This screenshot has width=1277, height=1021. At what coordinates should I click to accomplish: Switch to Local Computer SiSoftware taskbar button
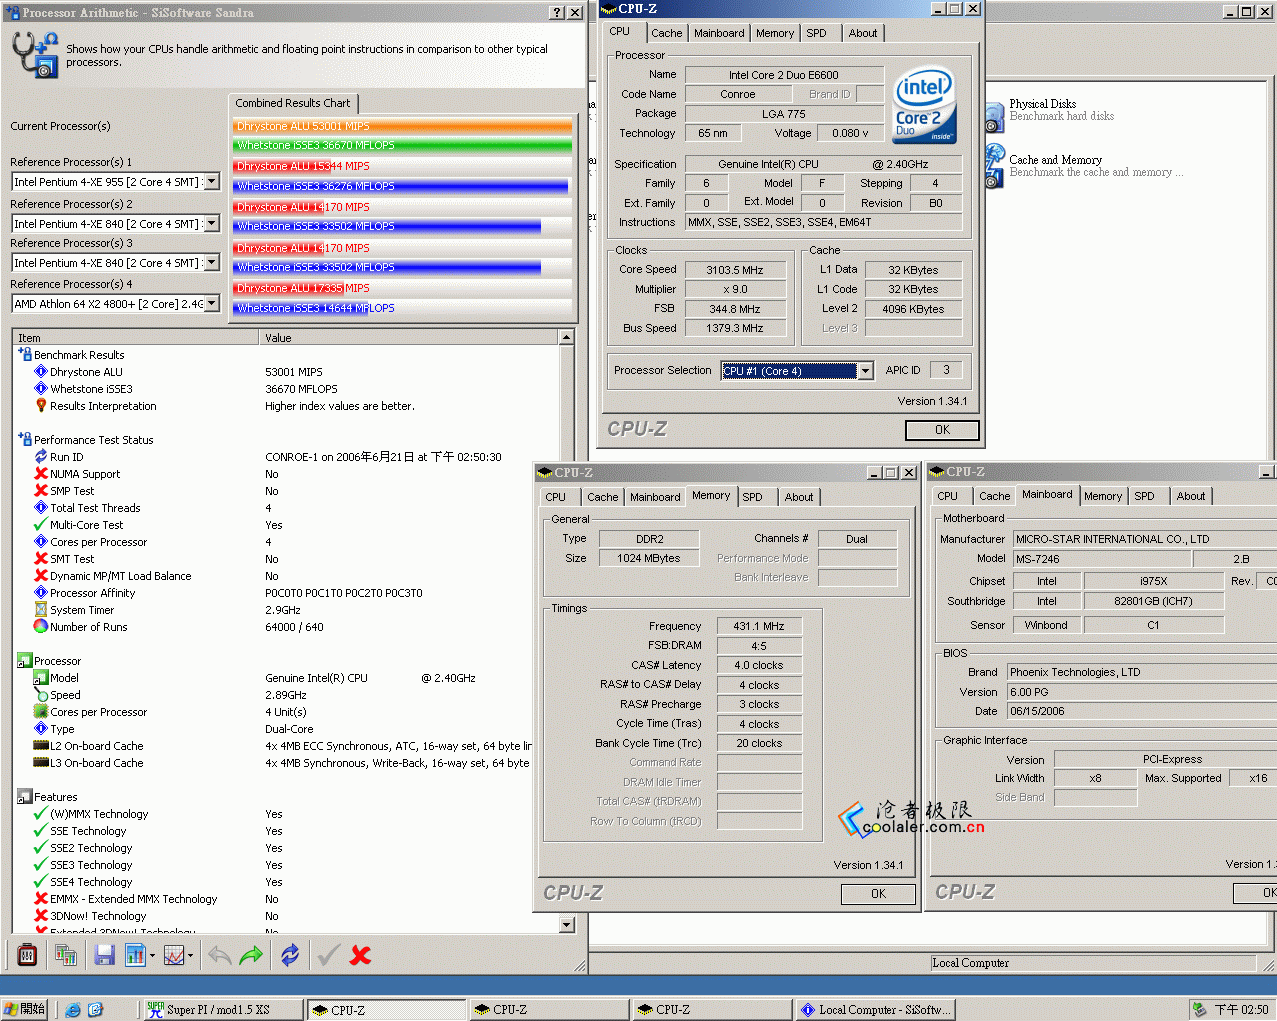click(875, 1010)
